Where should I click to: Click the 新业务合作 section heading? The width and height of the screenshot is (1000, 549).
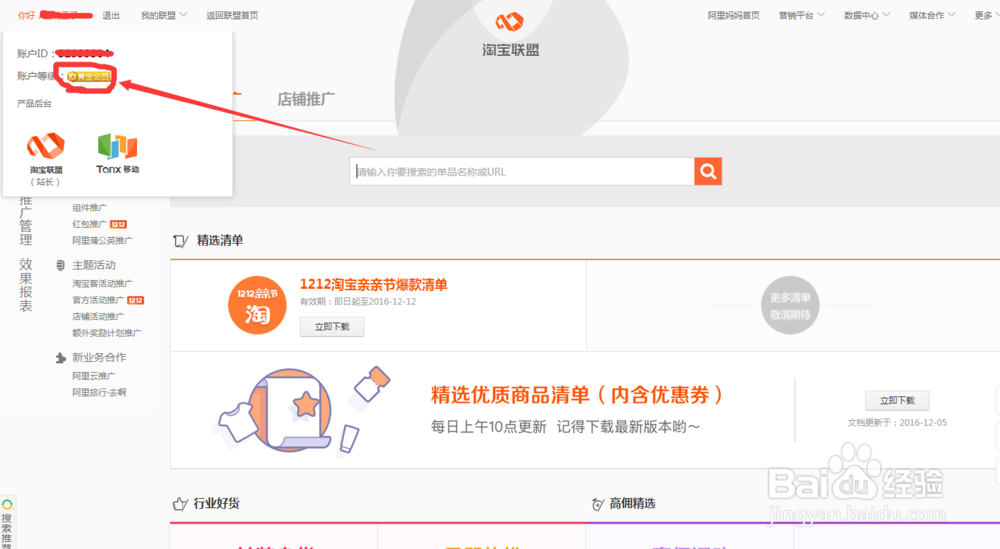99,358
